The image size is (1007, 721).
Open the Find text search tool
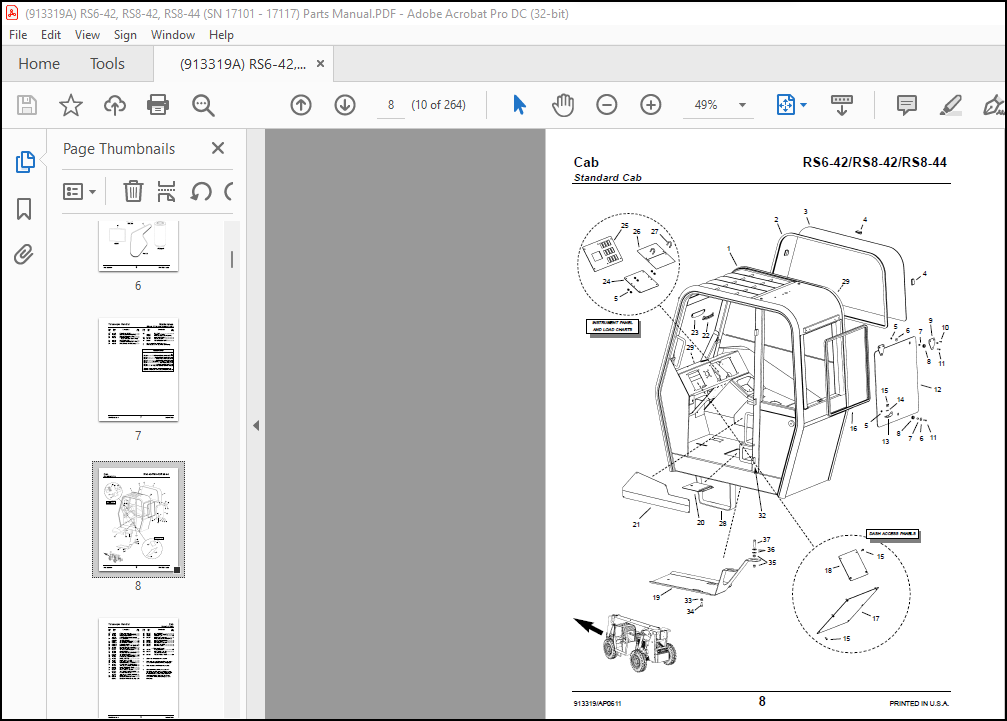point(203,105)
